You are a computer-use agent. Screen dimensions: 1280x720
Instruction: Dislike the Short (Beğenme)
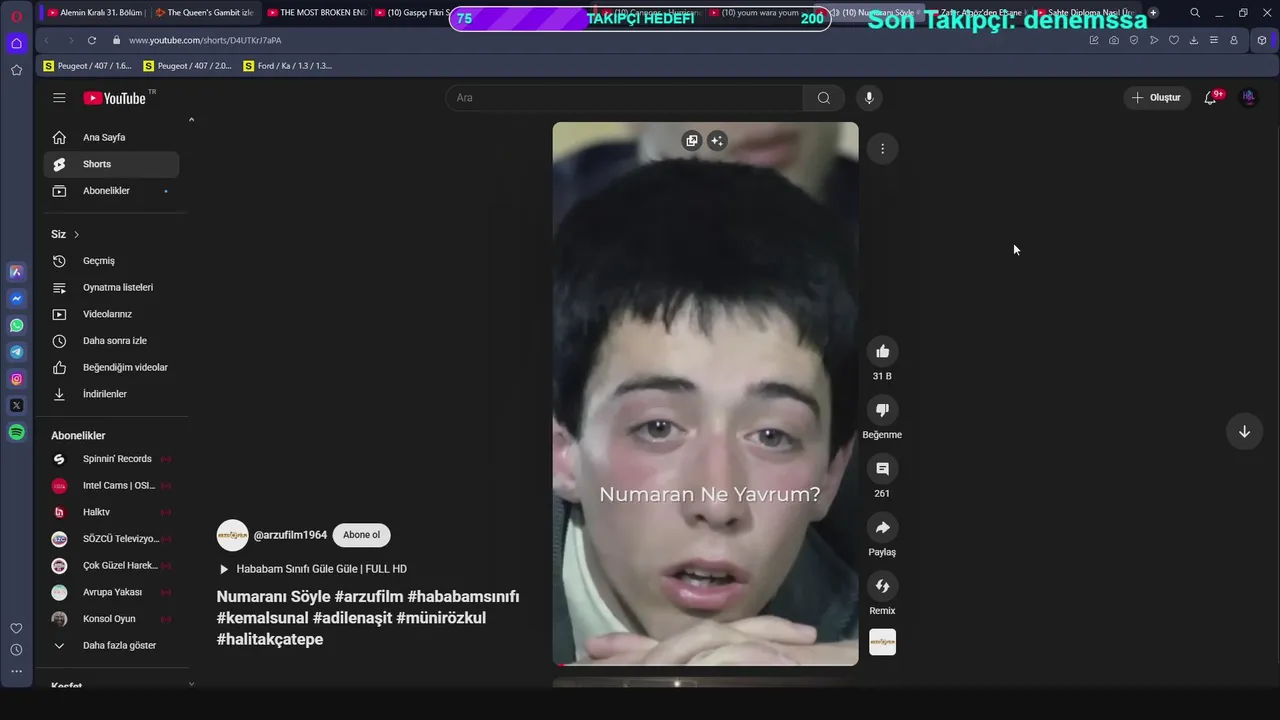click(882, 410)
